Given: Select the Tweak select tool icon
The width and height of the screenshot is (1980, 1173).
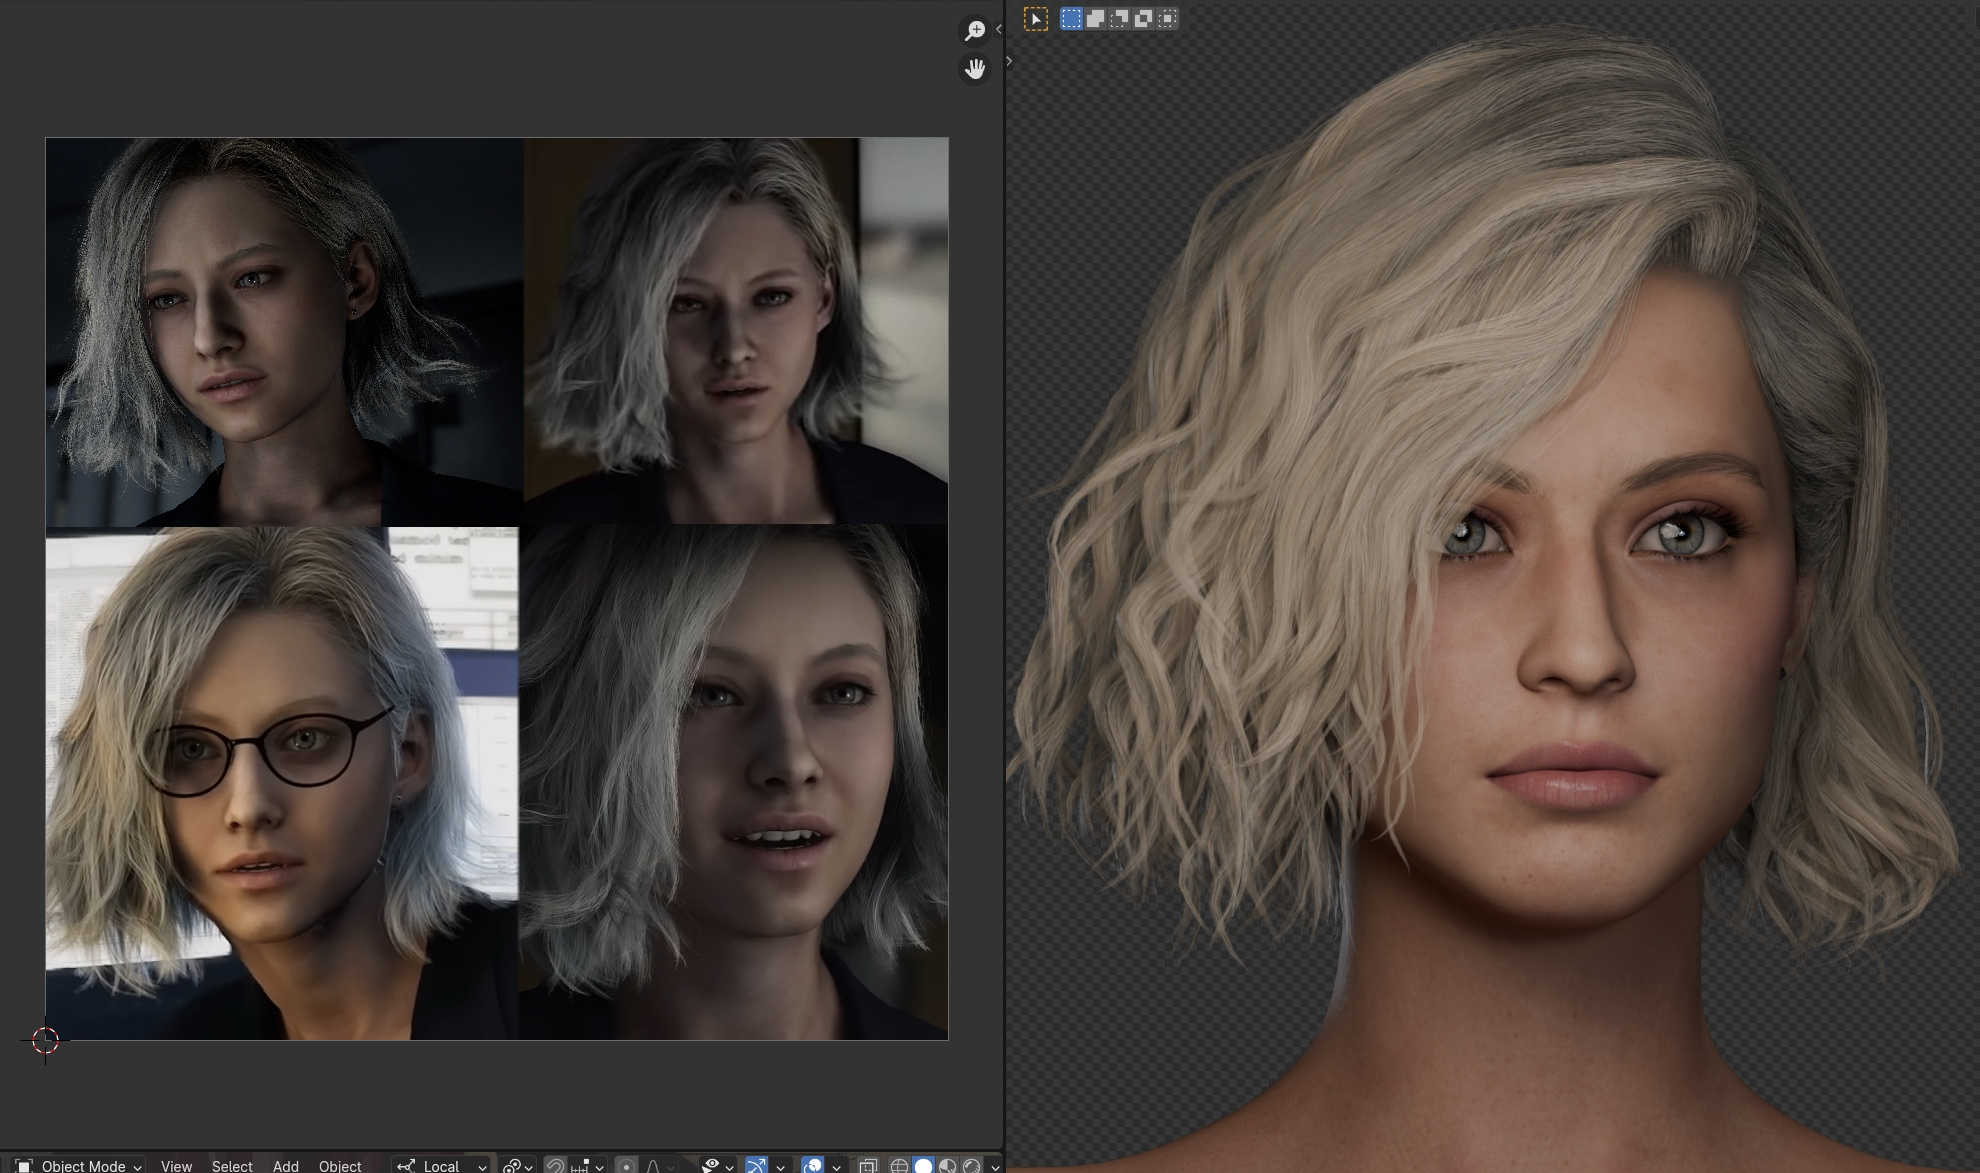Looking at the screenshot, I should (x=1036, y=18).
